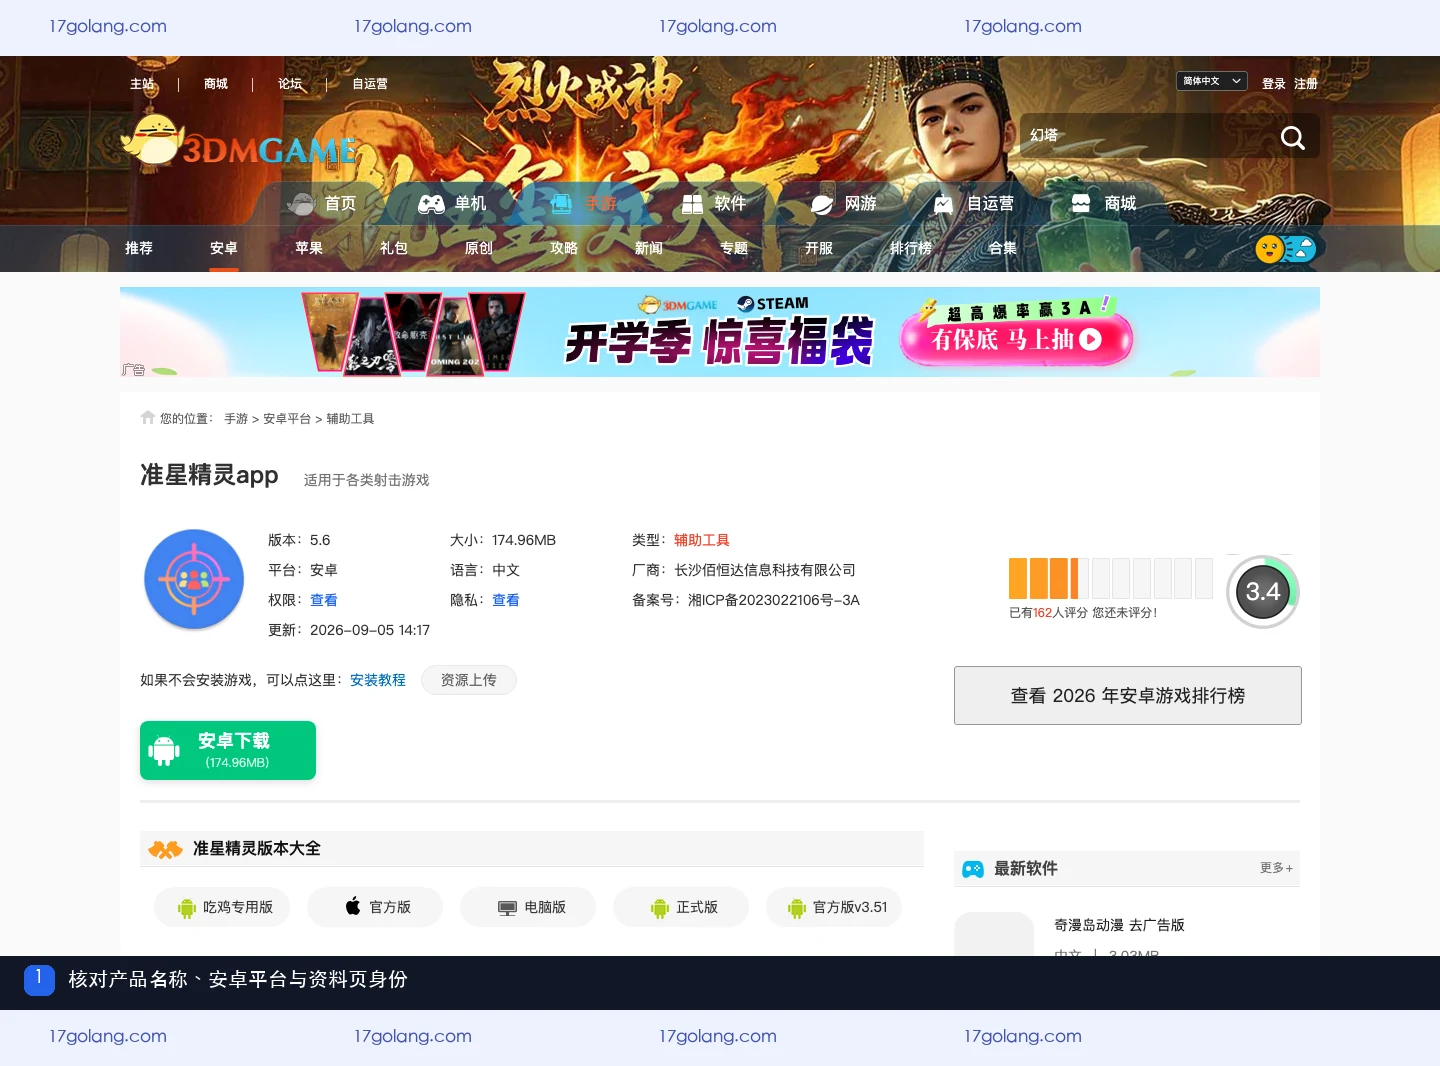Viewport: 1440px width, 1066px height.
Task: Click the 3DMGAME duck logo
Action: point(238,140)
